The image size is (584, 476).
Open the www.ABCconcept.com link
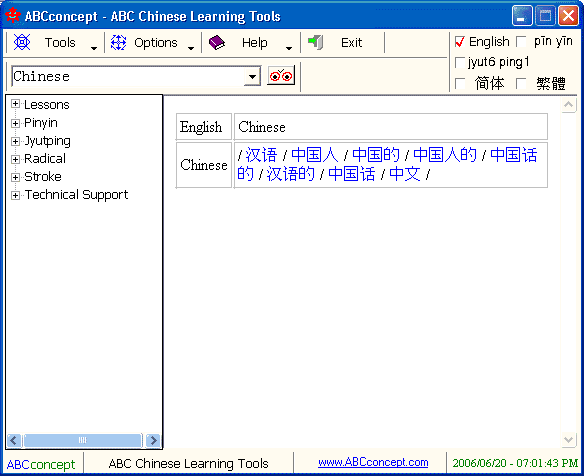click(x=373, y=462)
